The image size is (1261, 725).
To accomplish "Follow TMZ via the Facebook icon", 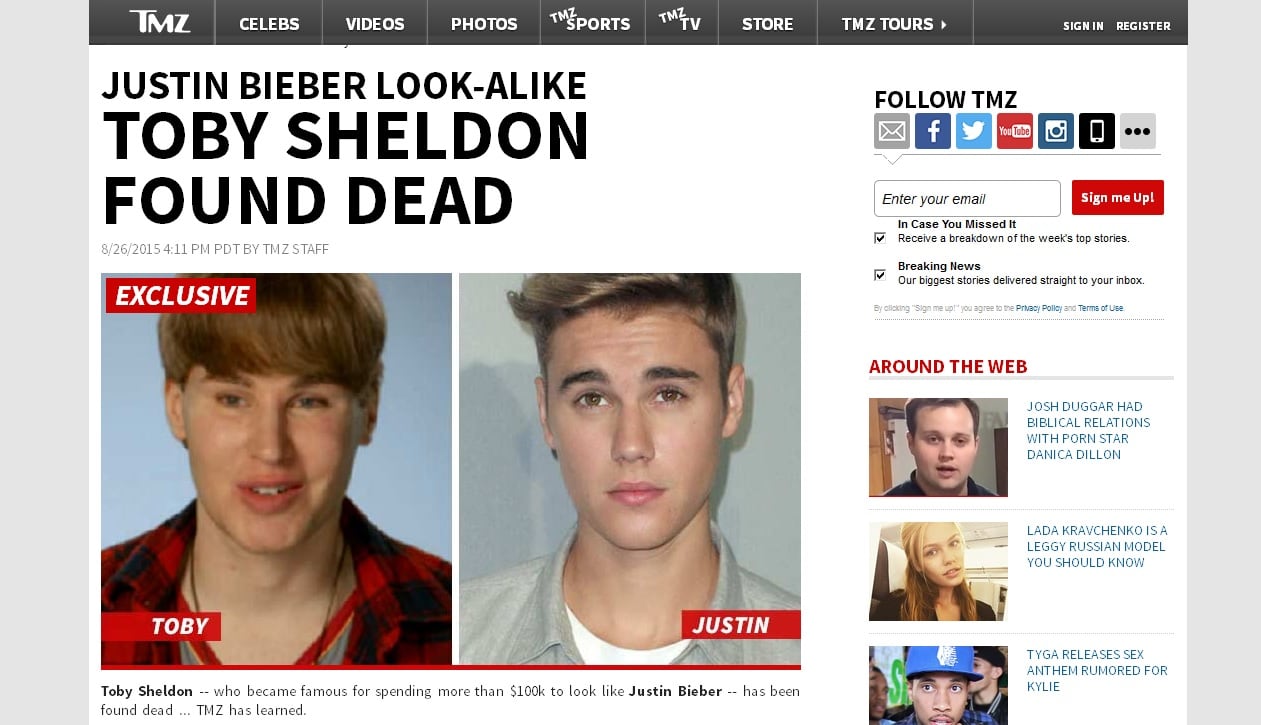I will coord(933,131).
